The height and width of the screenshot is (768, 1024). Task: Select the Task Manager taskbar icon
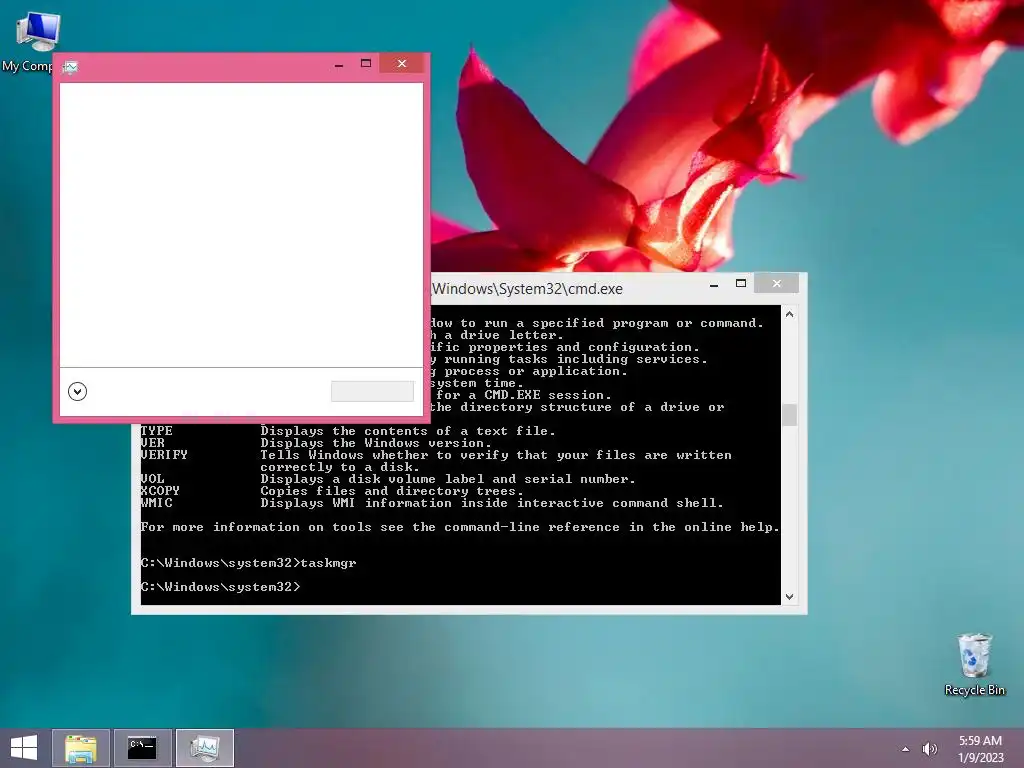click(x=204, y=748)
